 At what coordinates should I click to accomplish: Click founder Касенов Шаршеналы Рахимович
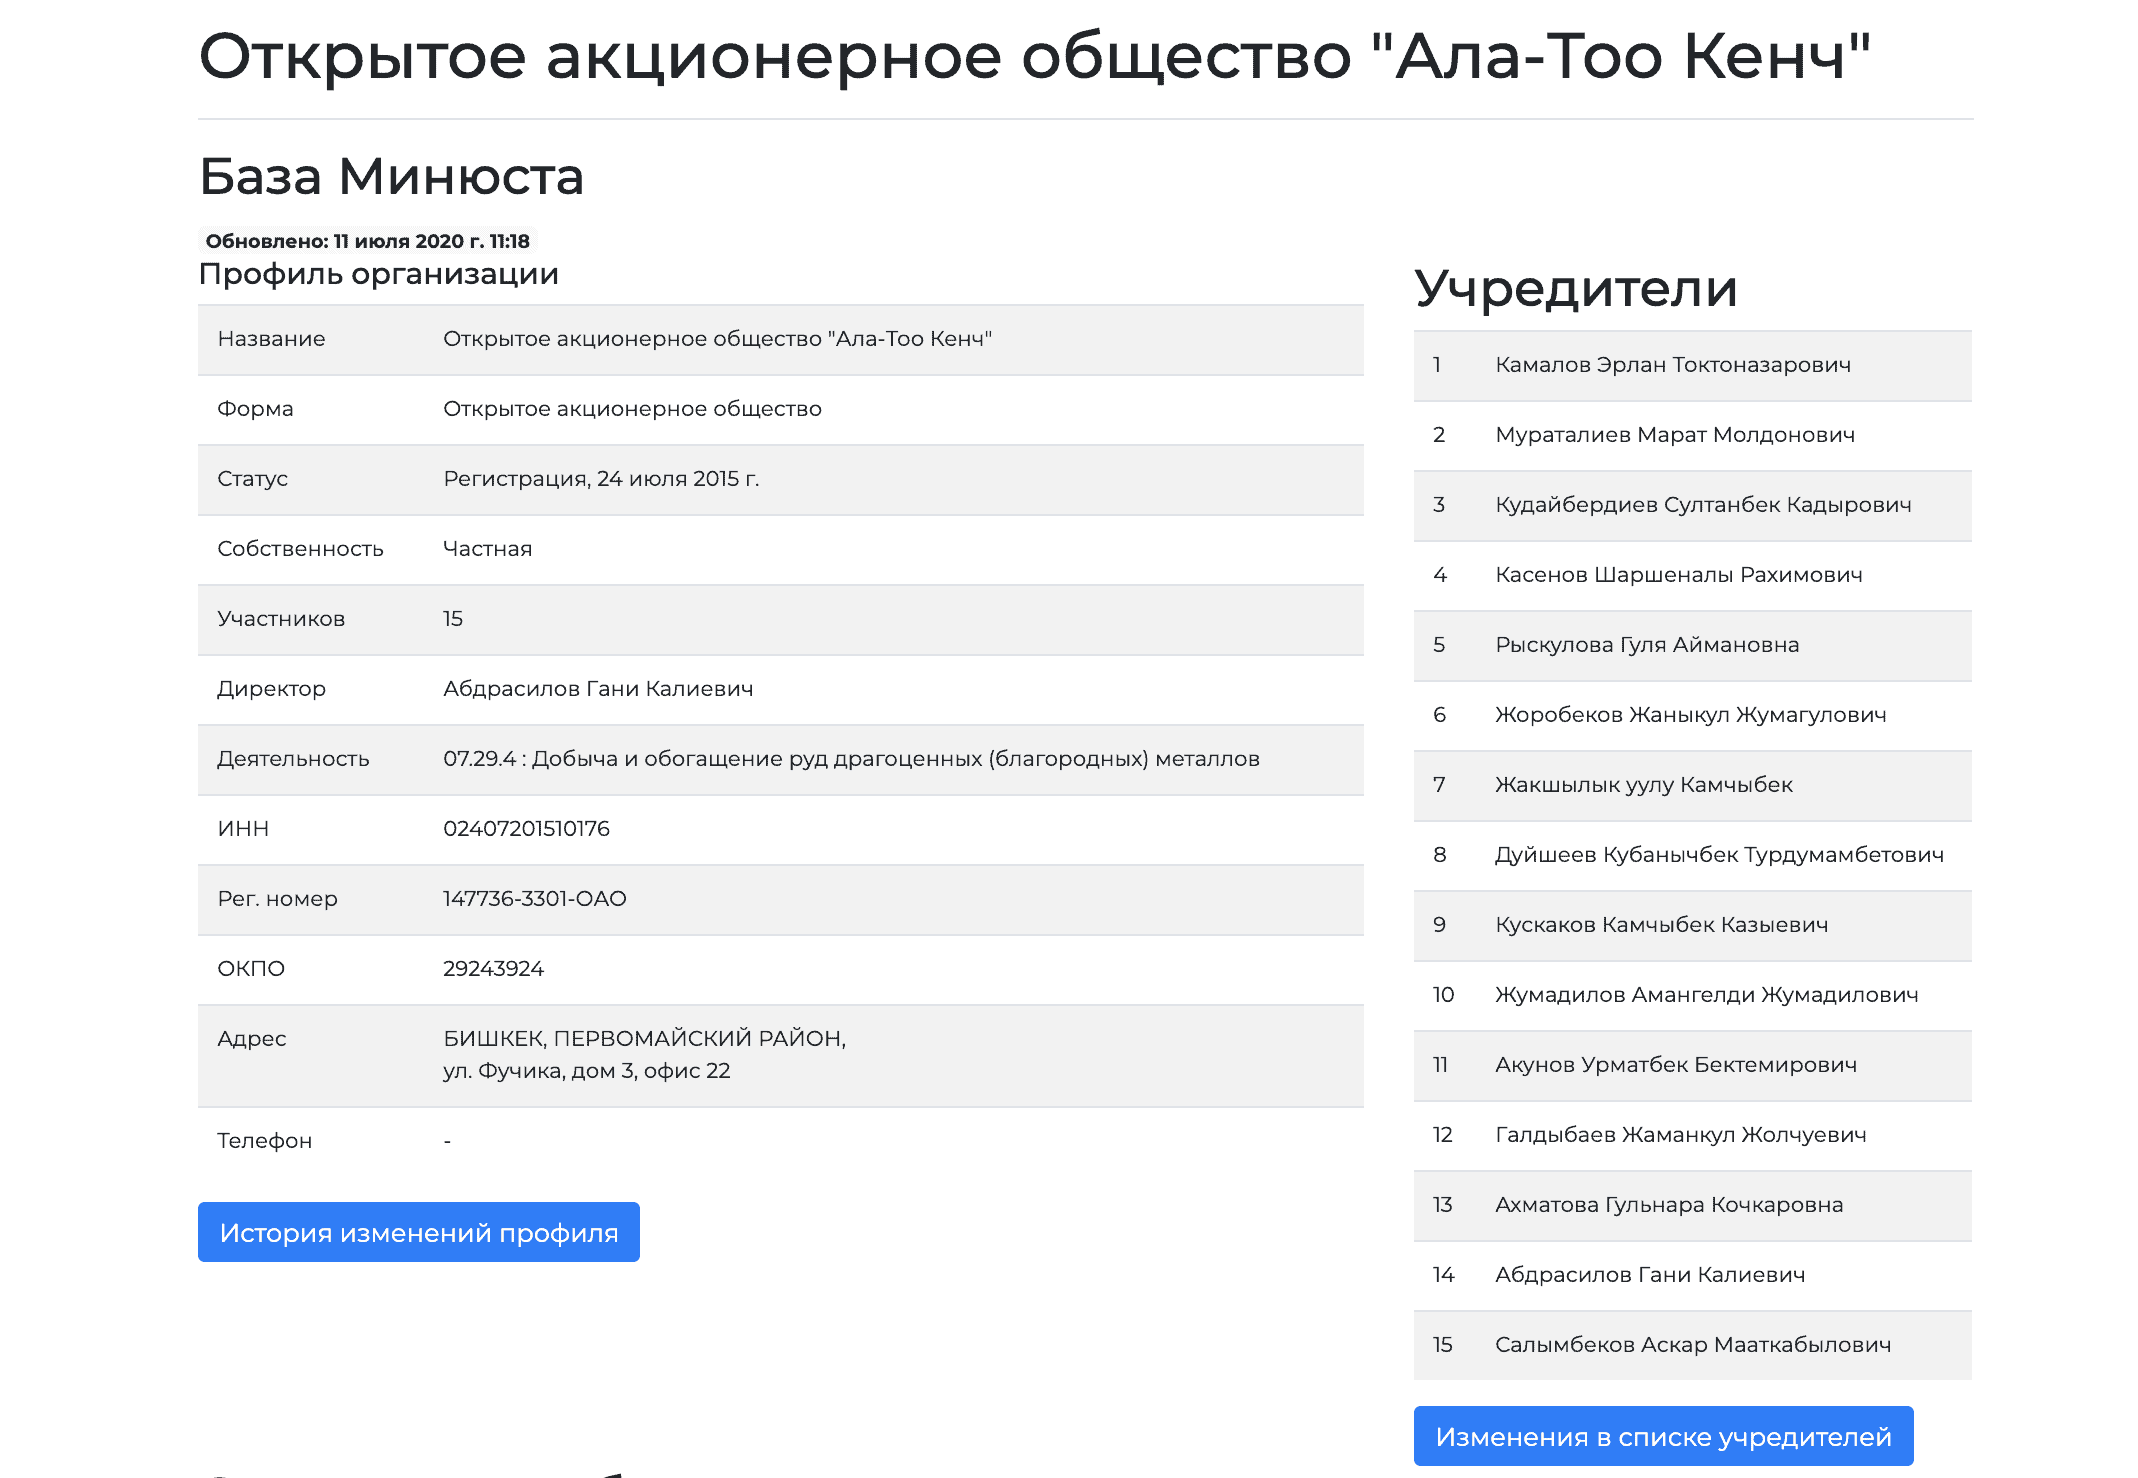pos(1678,575)
